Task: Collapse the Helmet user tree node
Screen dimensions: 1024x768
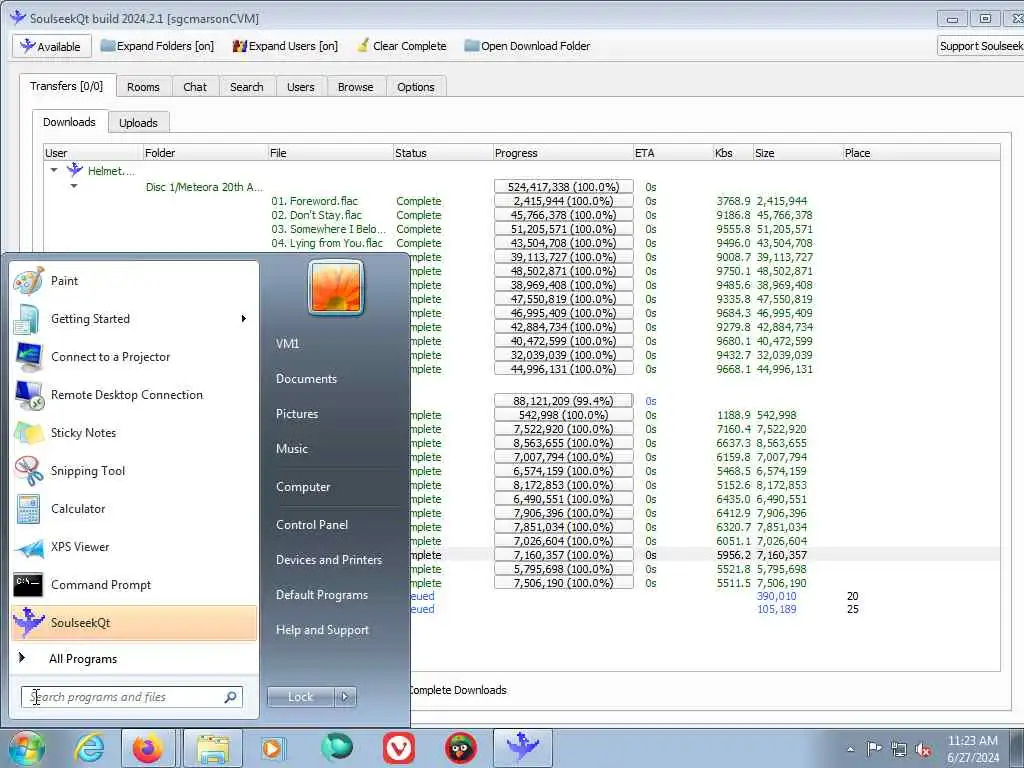Action: tap(54, 170)
